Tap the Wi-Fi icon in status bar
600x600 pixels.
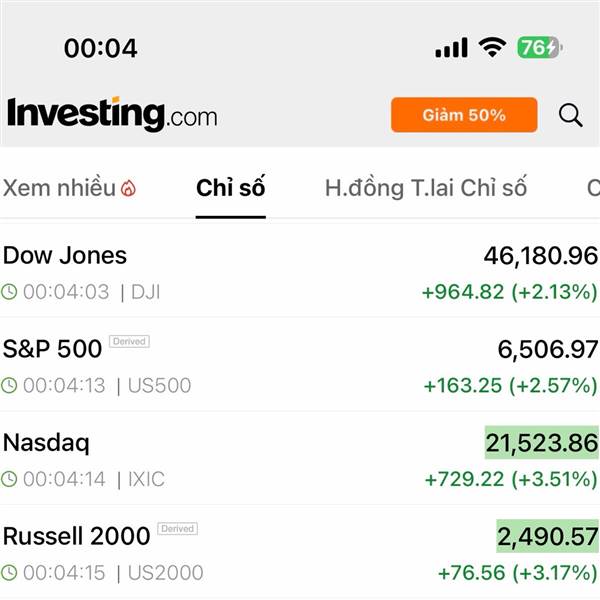492,47
